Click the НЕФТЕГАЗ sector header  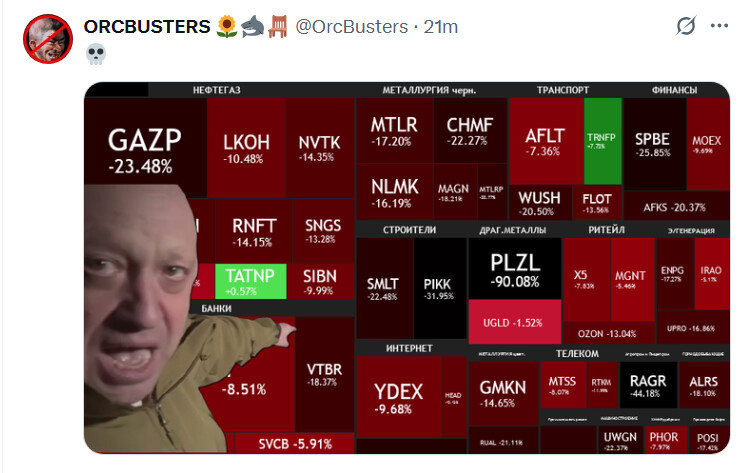217,90
